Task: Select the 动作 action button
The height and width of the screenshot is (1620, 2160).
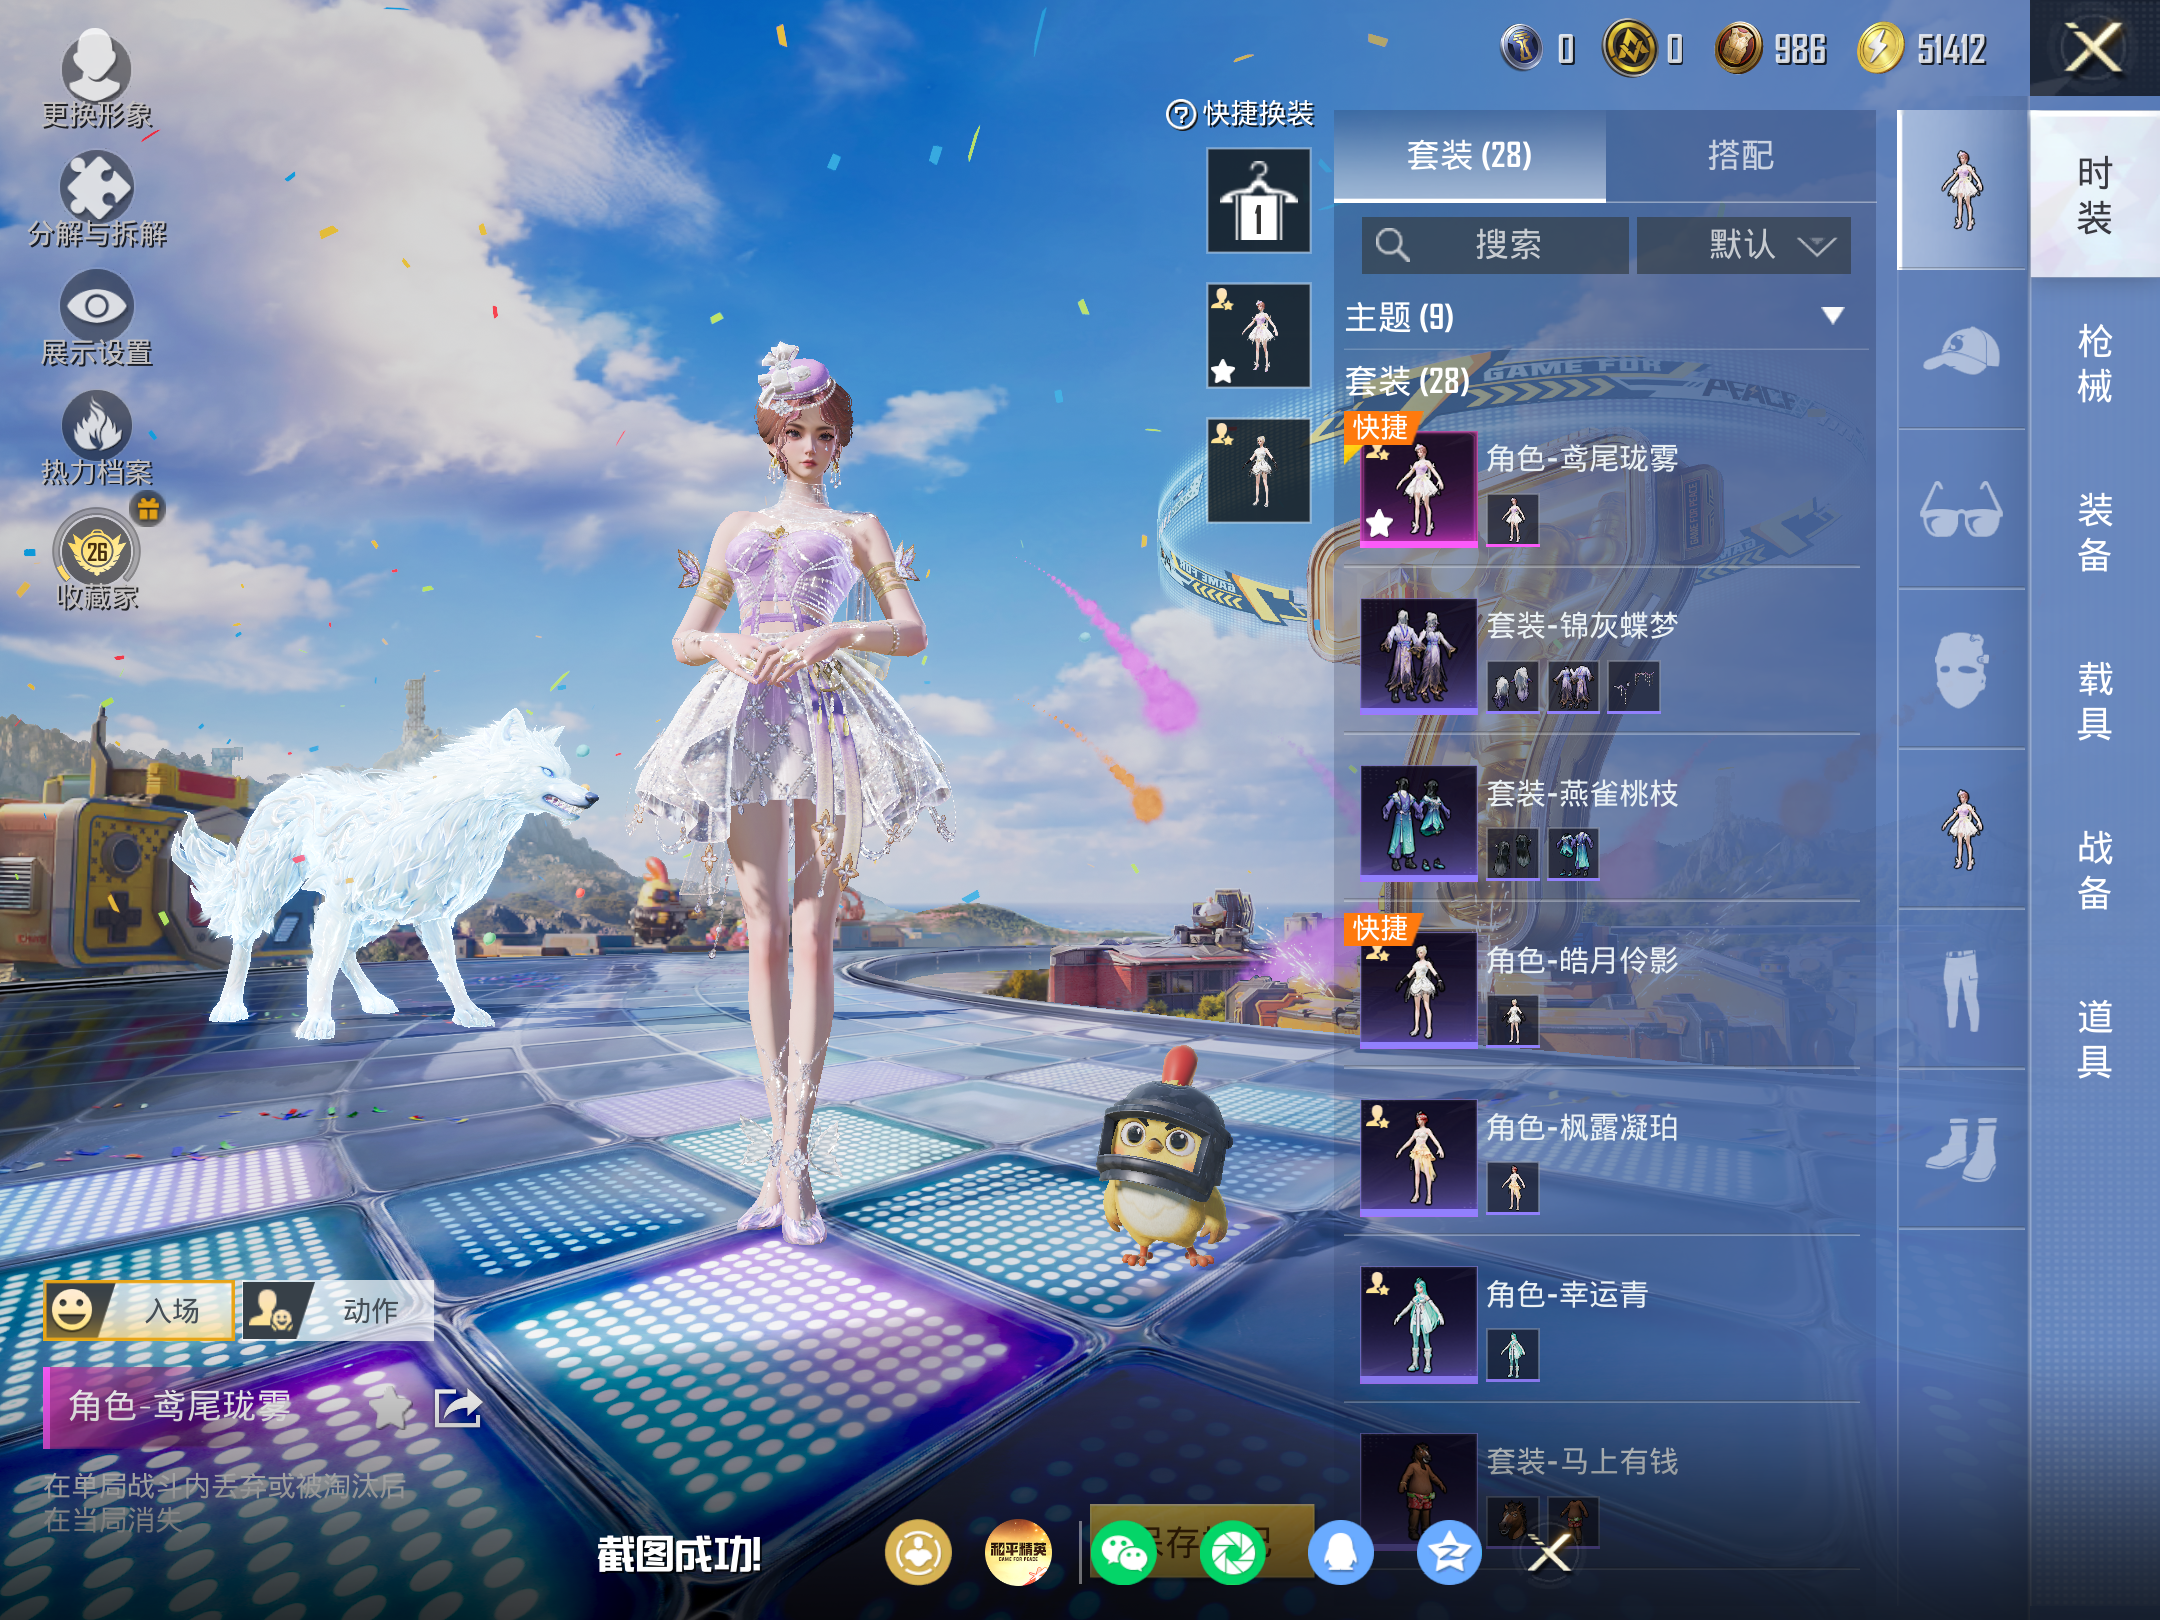Action: (x=338, y=1310)
